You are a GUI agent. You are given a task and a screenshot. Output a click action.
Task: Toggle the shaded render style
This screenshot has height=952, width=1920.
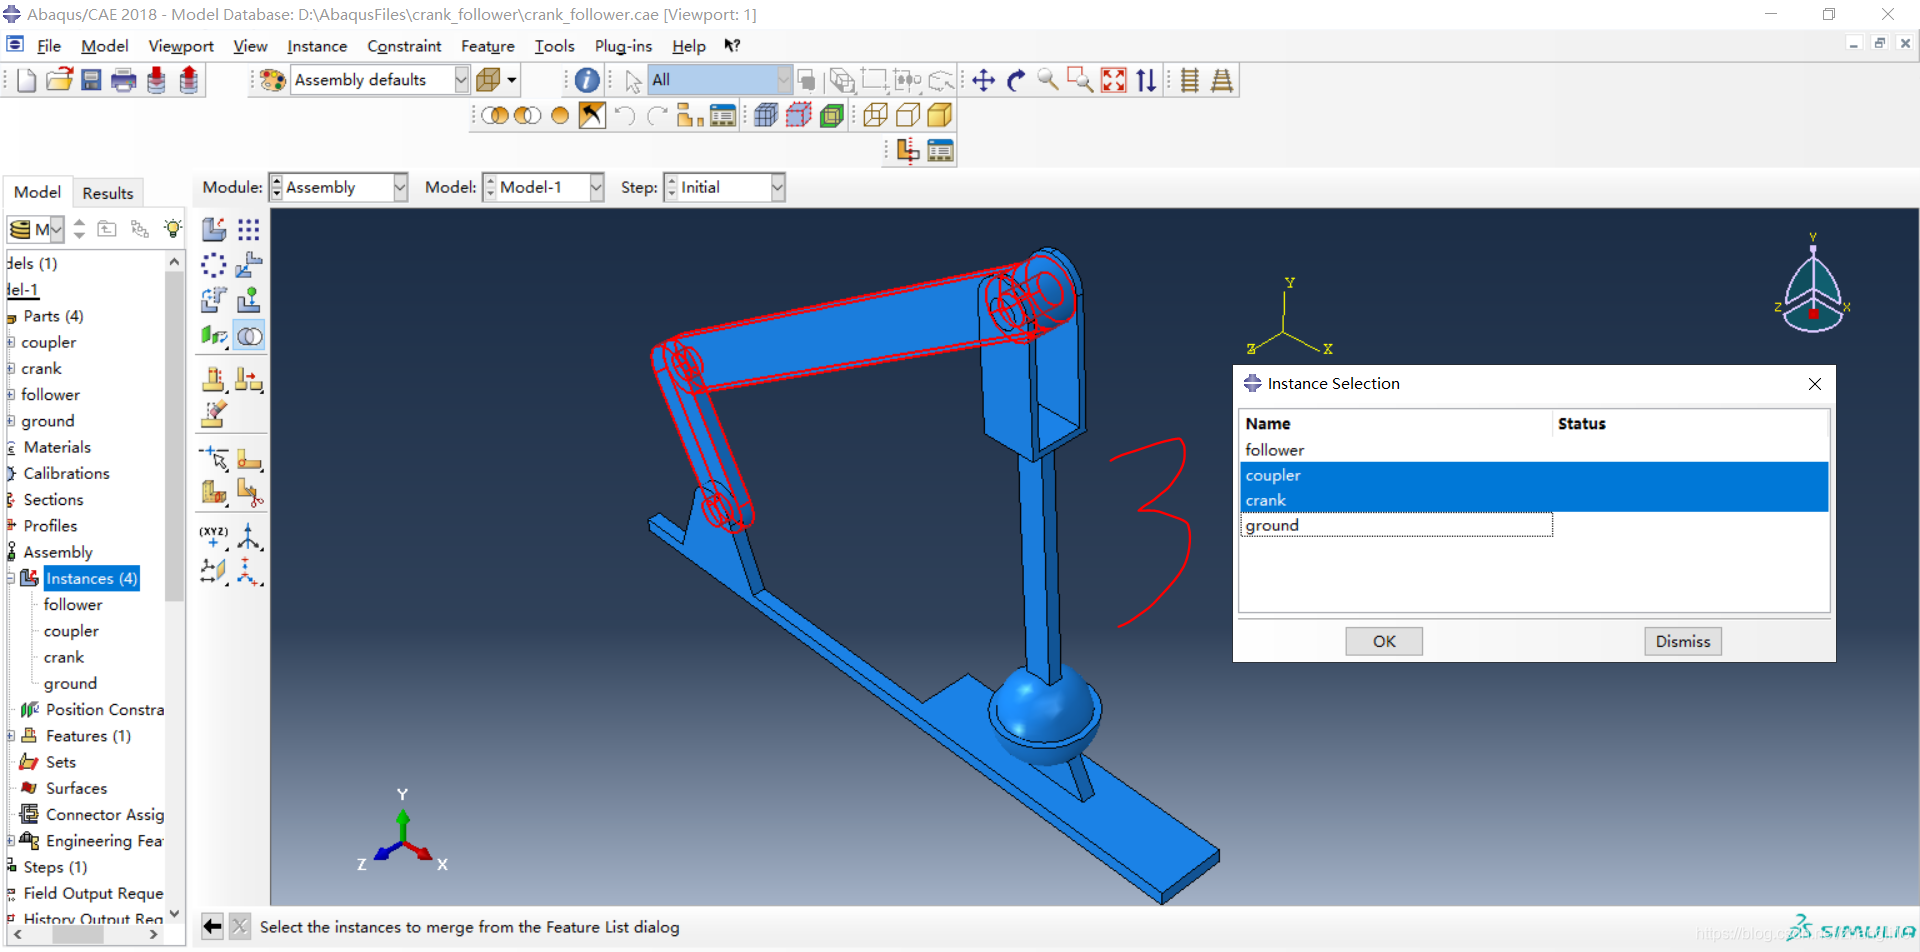point(940,115)
